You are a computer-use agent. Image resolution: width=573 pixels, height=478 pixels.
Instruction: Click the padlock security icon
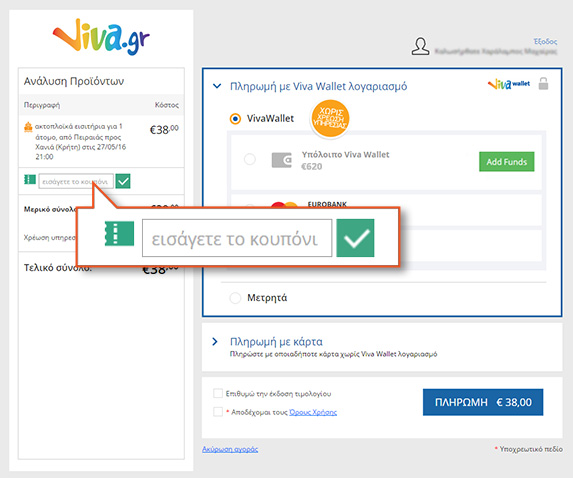(x=543, y=83)
